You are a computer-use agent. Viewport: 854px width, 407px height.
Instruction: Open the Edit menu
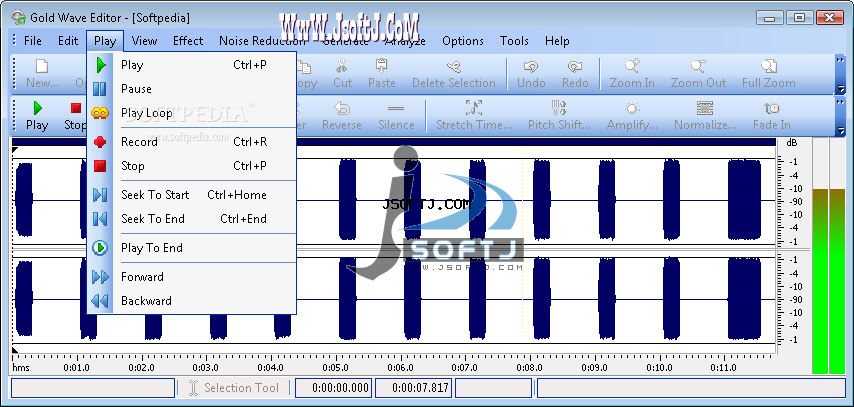tap(68, 41)
